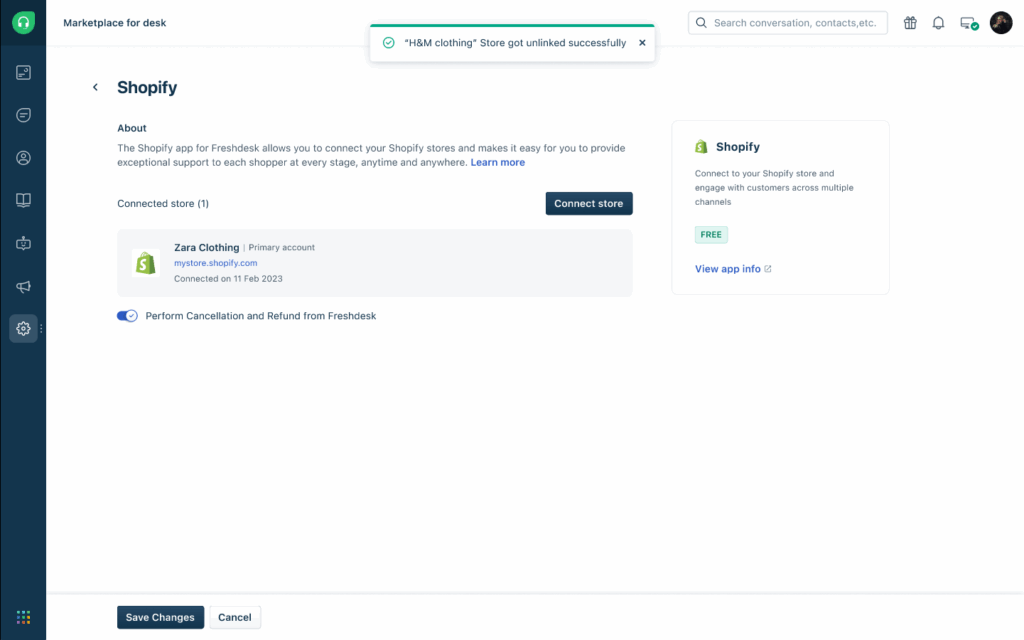Screen dimensions: 1024x640
Task: Open the Knowledge base book icon
Action: click(x=23, y=200)
